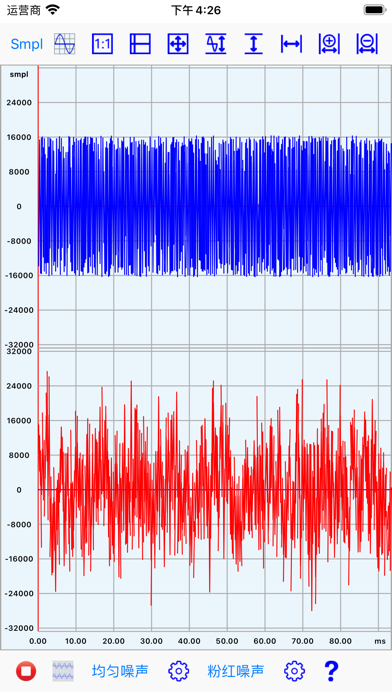Viewport: 392px width, 696px height.
Task: Open help with the question mark
Action: (x=331, y=671)
